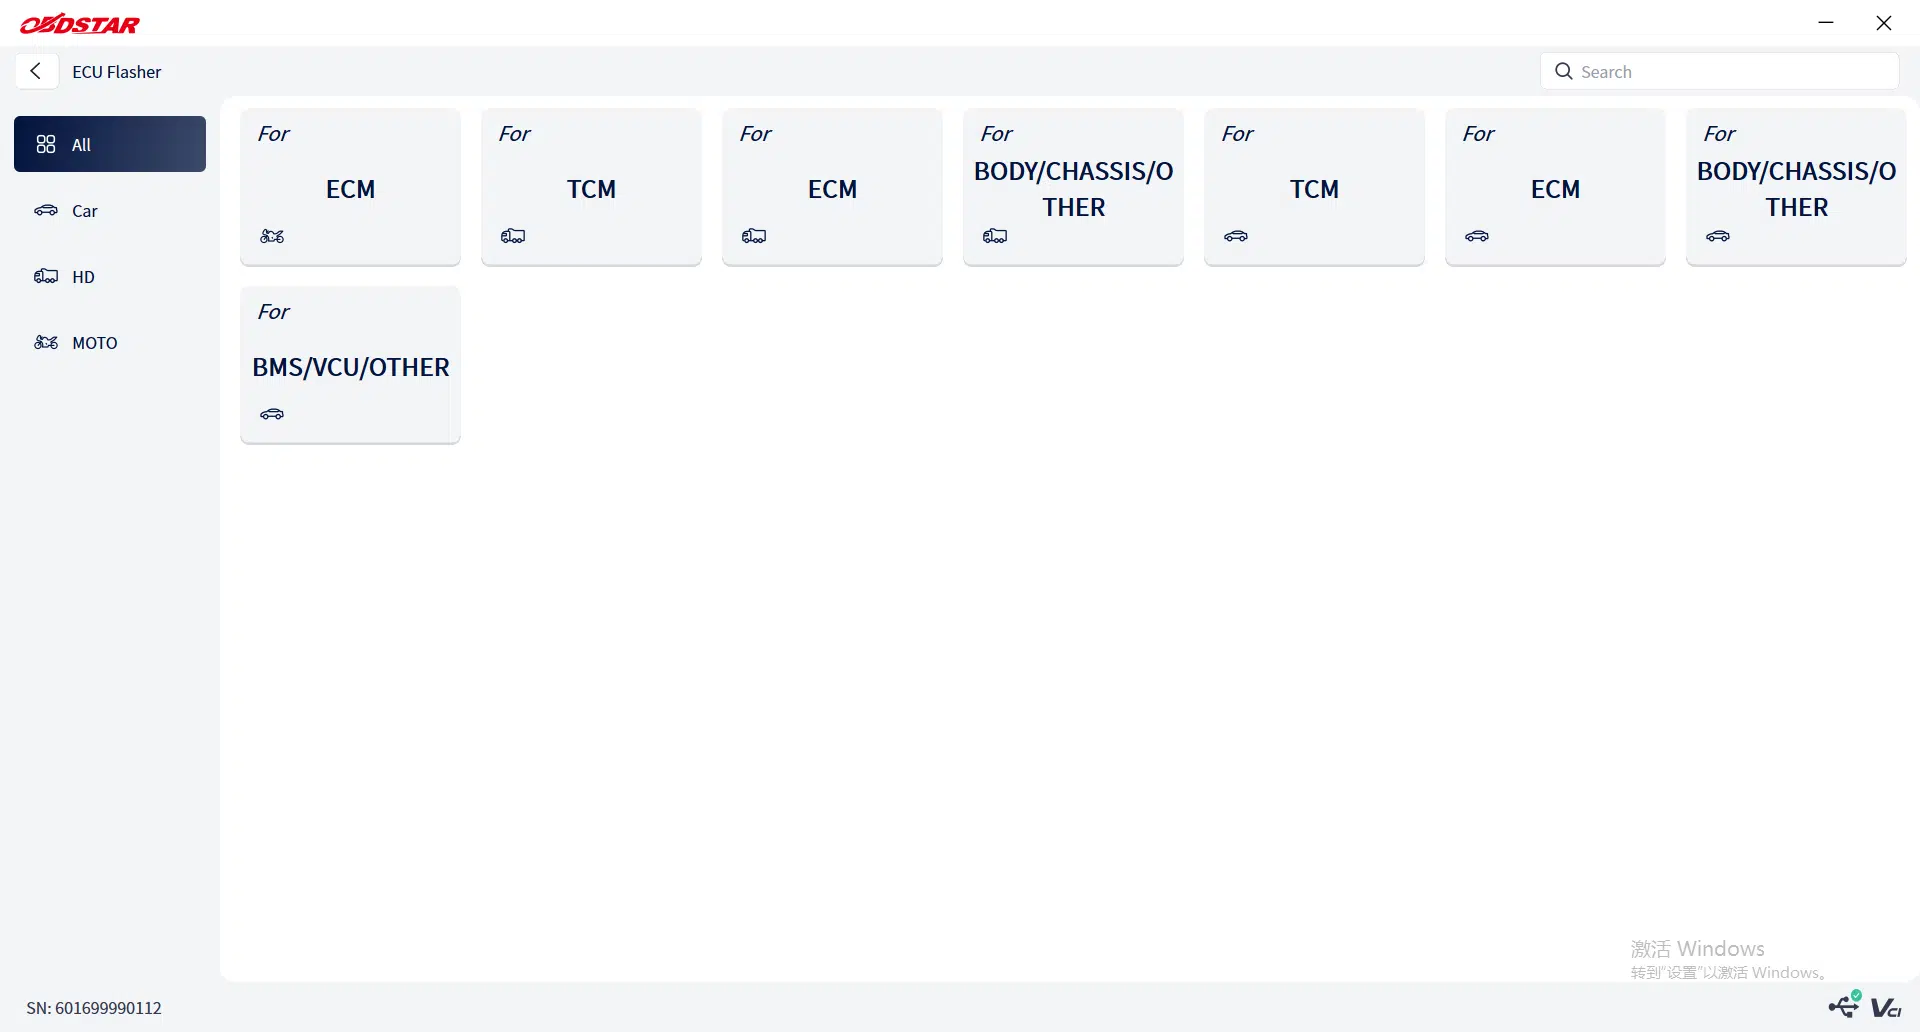Go back using the back arrow
Screen dimensions: 1920x1032
pyautogui.click(x=36, y=71)
